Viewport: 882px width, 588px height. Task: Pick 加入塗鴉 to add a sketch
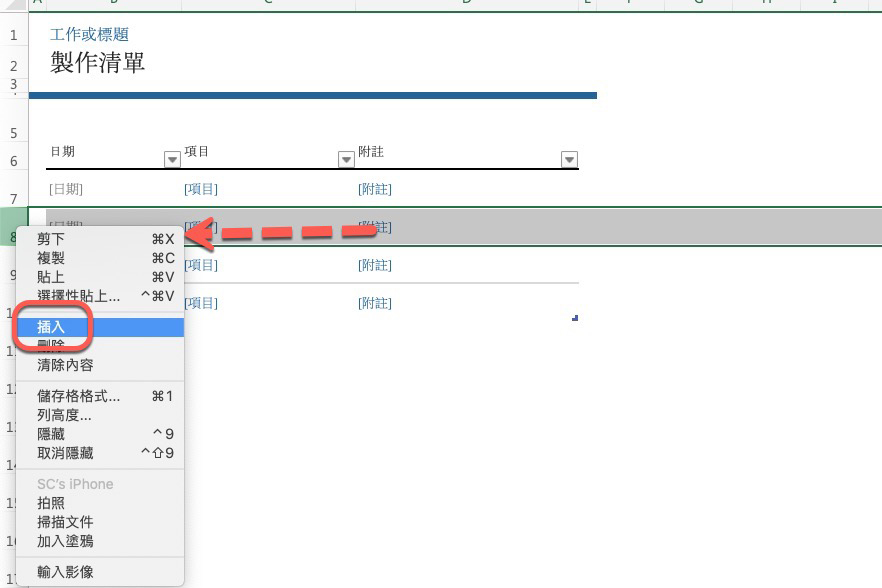click(64, 541)
